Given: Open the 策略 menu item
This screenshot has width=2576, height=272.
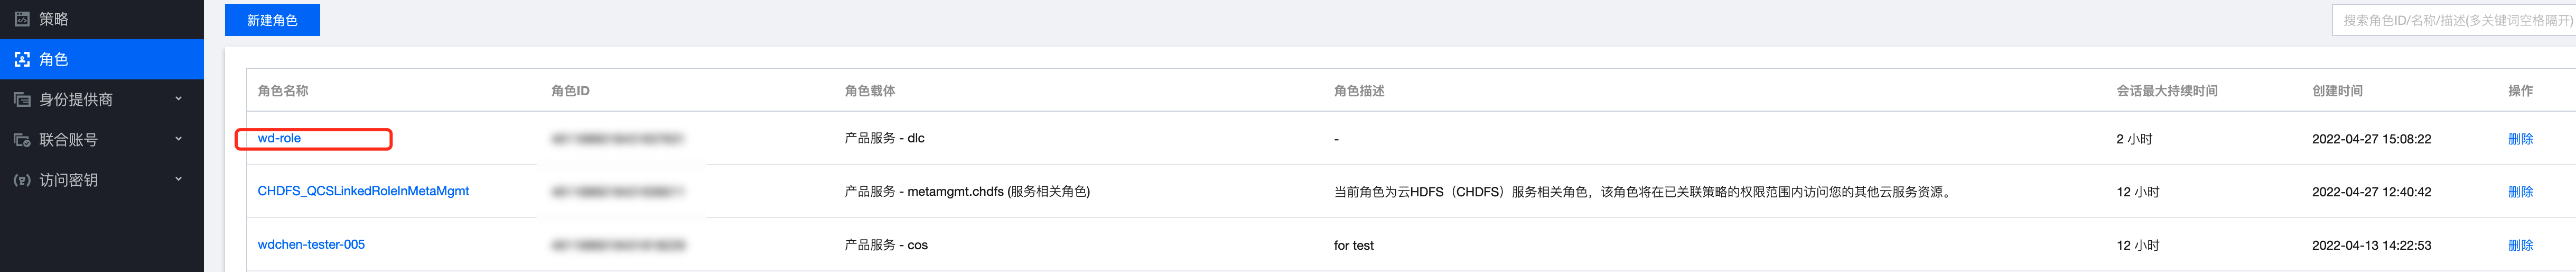Looking at the screenshot, I should click(54, 19).
